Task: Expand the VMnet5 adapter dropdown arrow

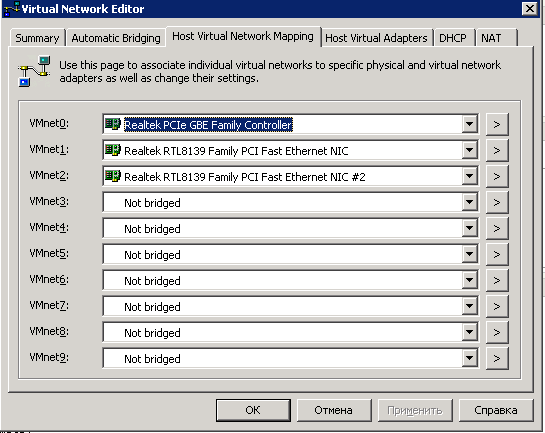Action: point(469,254)
